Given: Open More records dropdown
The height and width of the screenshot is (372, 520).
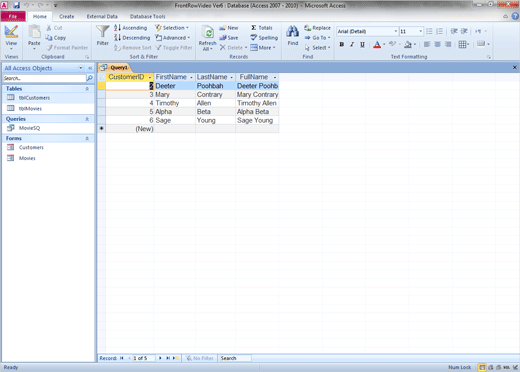Looking at the screenshot, I should point(263,48).
